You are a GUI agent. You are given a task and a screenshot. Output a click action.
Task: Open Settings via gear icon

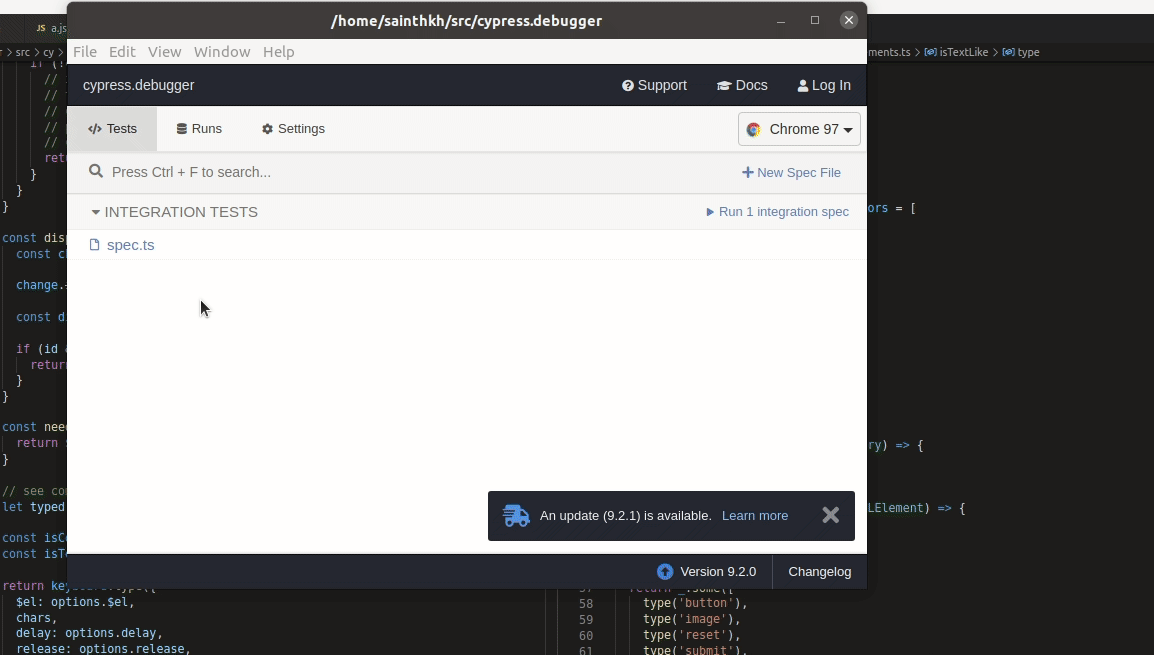point(266,129)
